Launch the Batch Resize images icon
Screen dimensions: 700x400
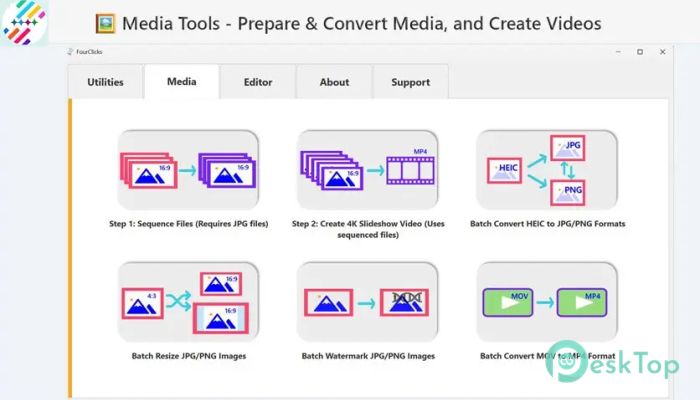click(188, 302)
